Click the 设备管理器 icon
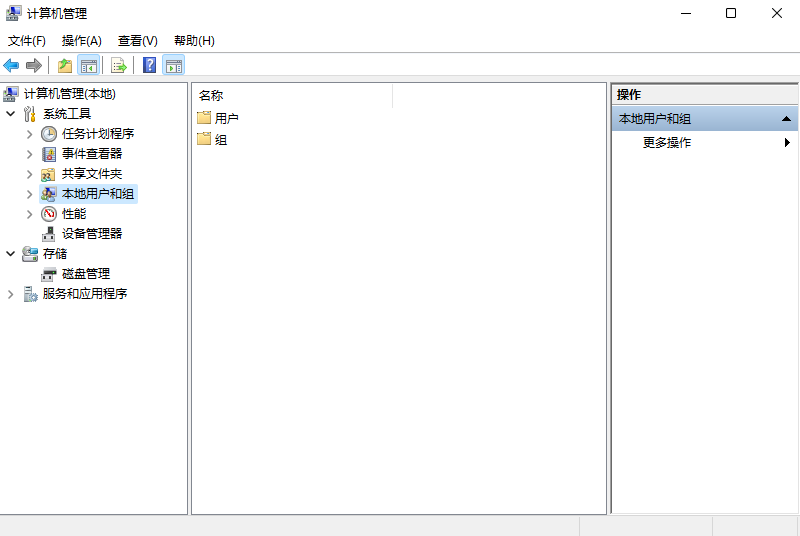800x536 pixels. (48, 234)
